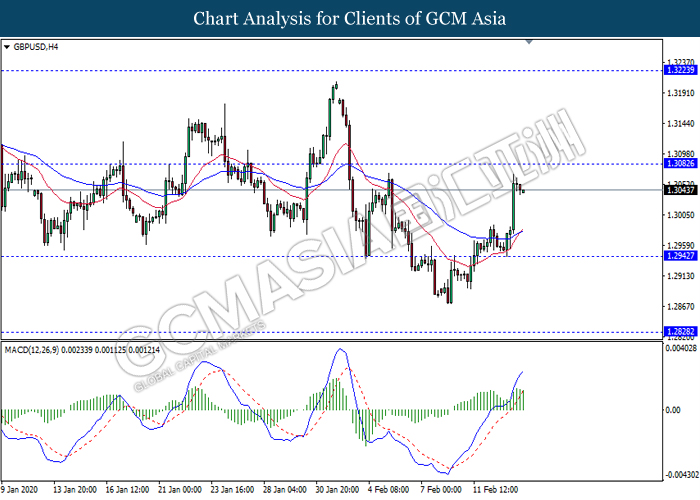Viewport: 700px width, 500px height.
Task: Click the 4 Feb 08:00 time label
Action: click(x=388, y=490)
